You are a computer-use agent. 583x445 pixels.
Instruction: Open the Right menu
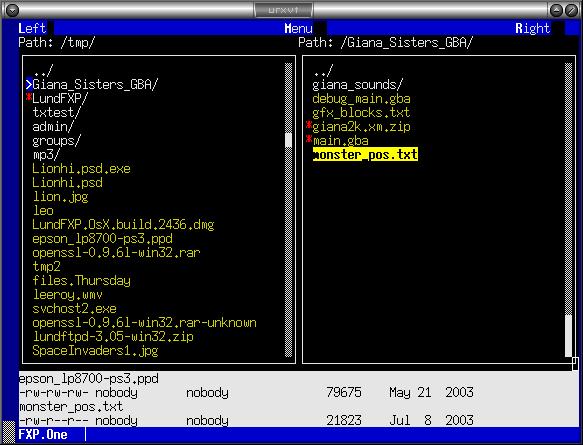(532, 28)
